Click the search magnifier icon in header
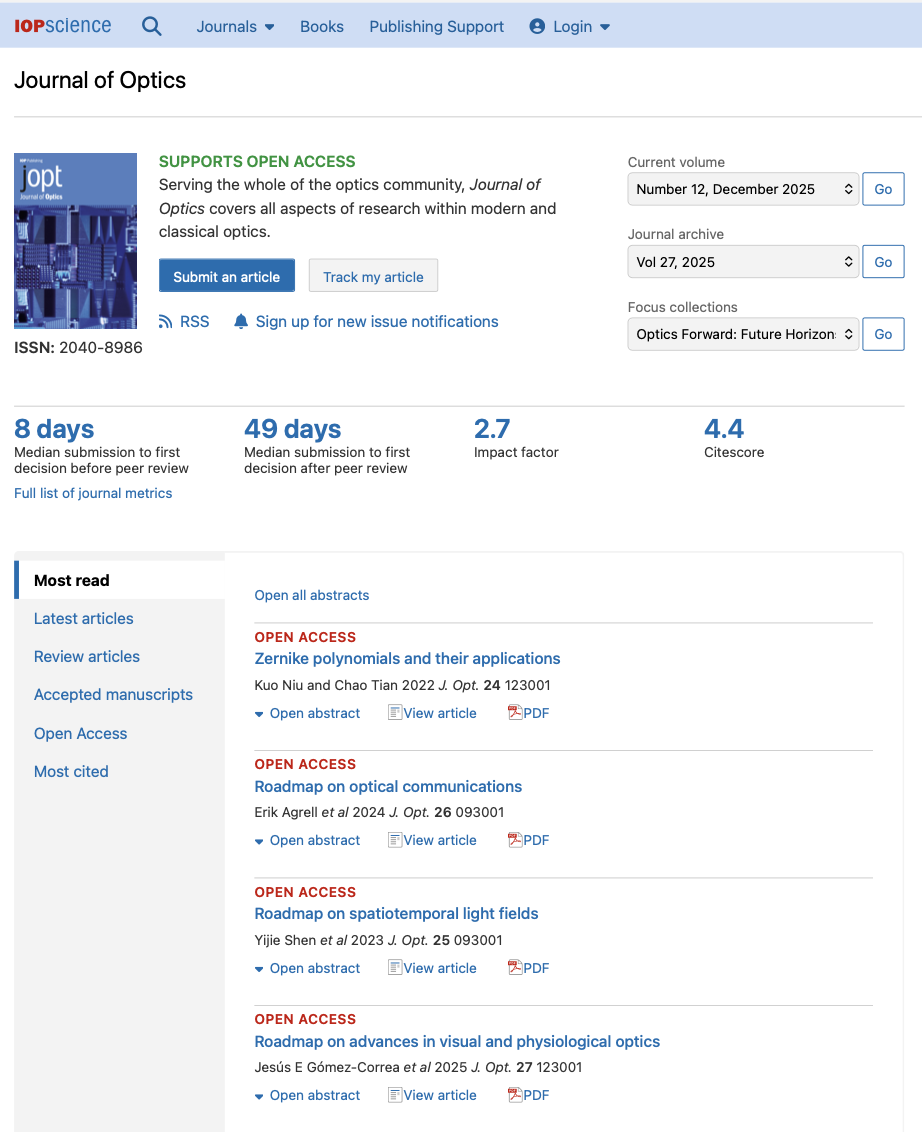The image size is (922, 1132). [151, 26]
